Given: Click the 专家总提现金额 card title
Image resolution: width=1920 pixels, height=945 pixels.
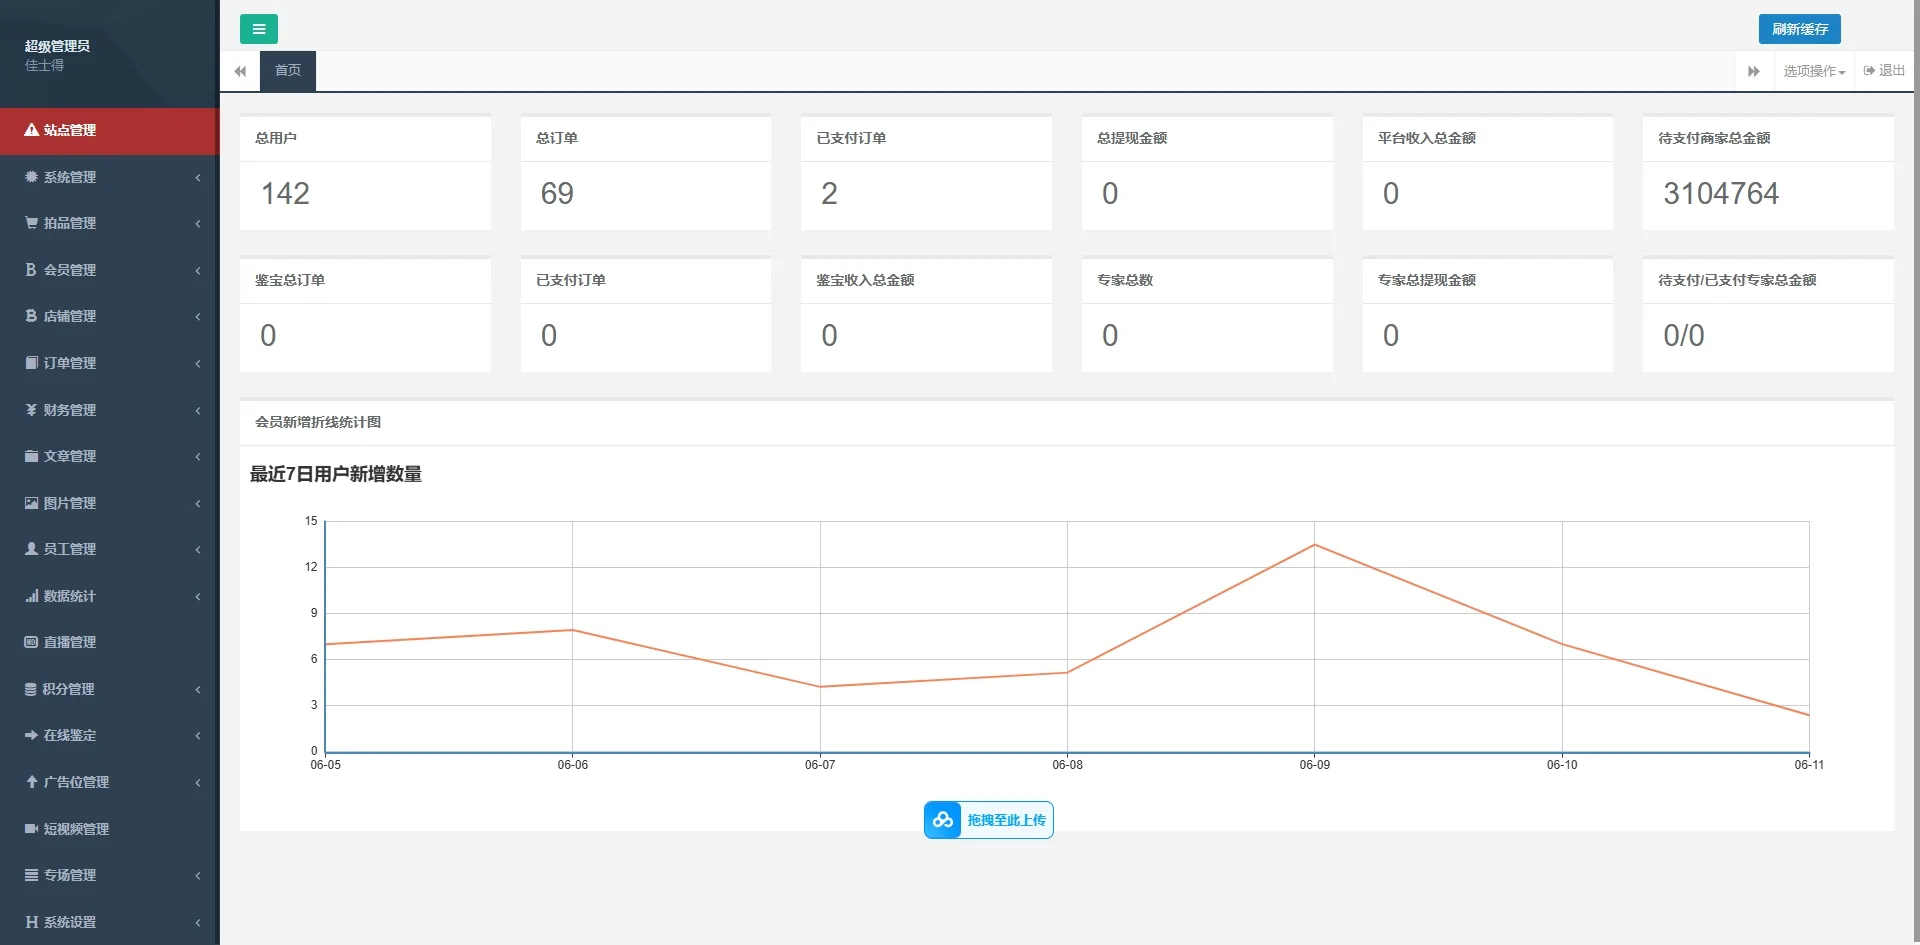Looking at the screenshot, I should tap(1427, 280).
